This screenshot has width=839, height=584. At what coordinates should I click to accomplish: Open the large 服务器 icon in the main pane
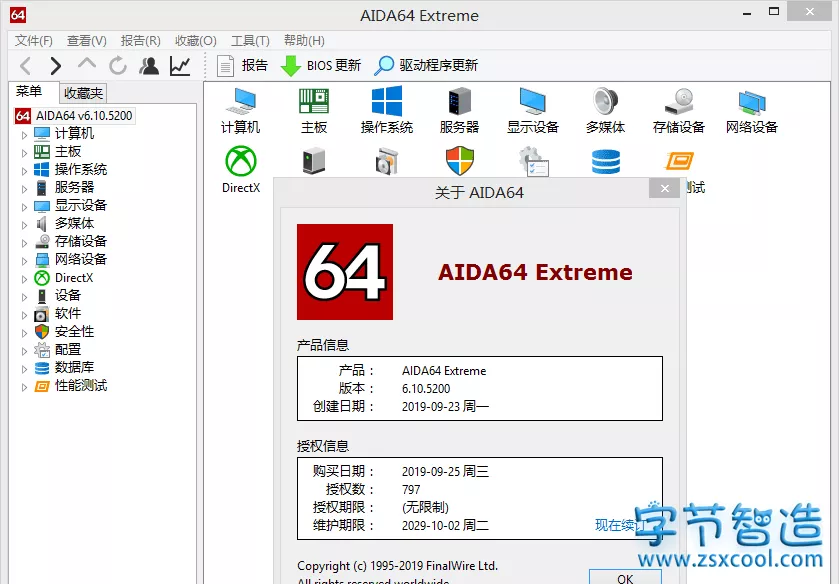(459, 110)
